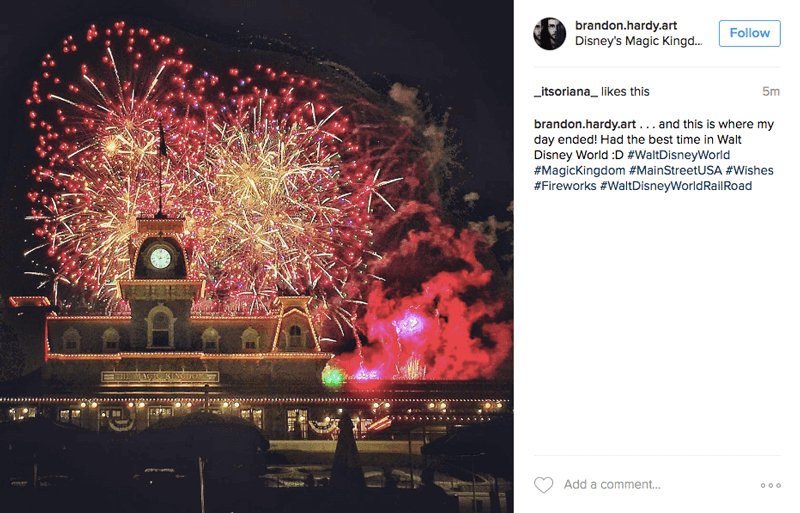Open the #Fireworks hashtag
Screen dimensions: 800x513
point(565,186)
